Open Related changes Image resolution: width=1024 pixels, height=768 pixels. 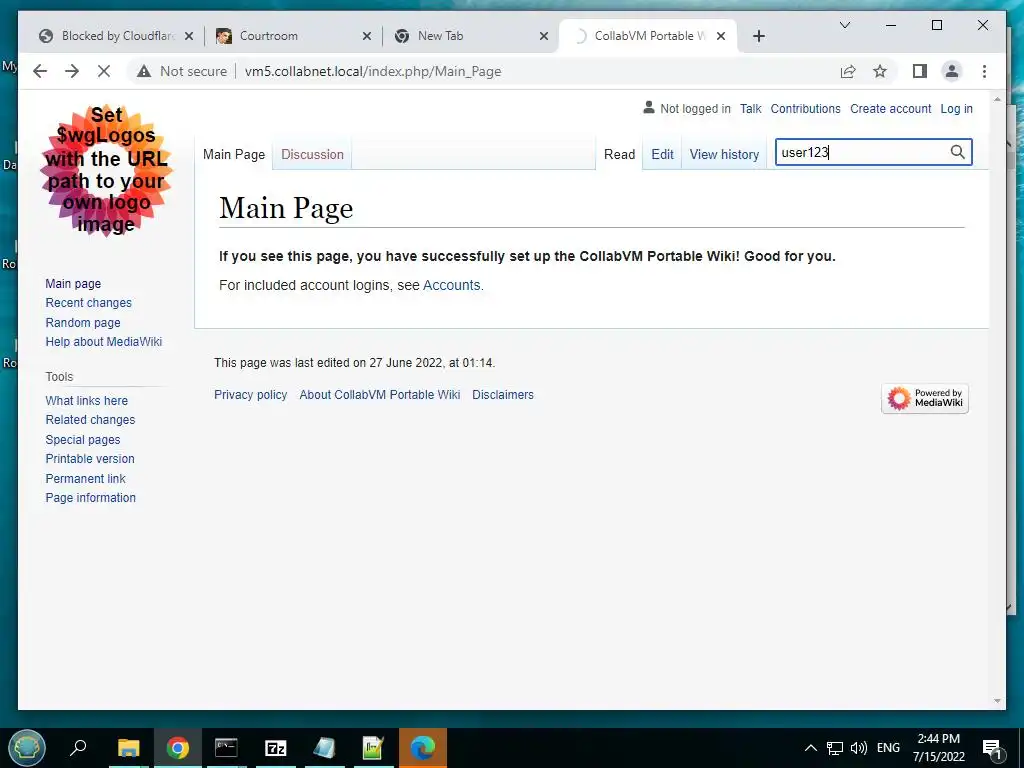click(90, 420)
